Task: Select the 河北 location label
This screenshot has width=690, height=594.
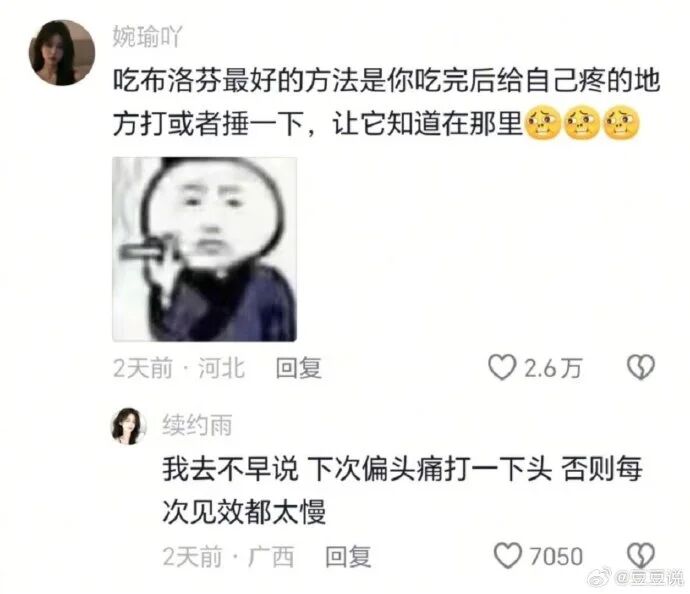Action: pos(221,368)
